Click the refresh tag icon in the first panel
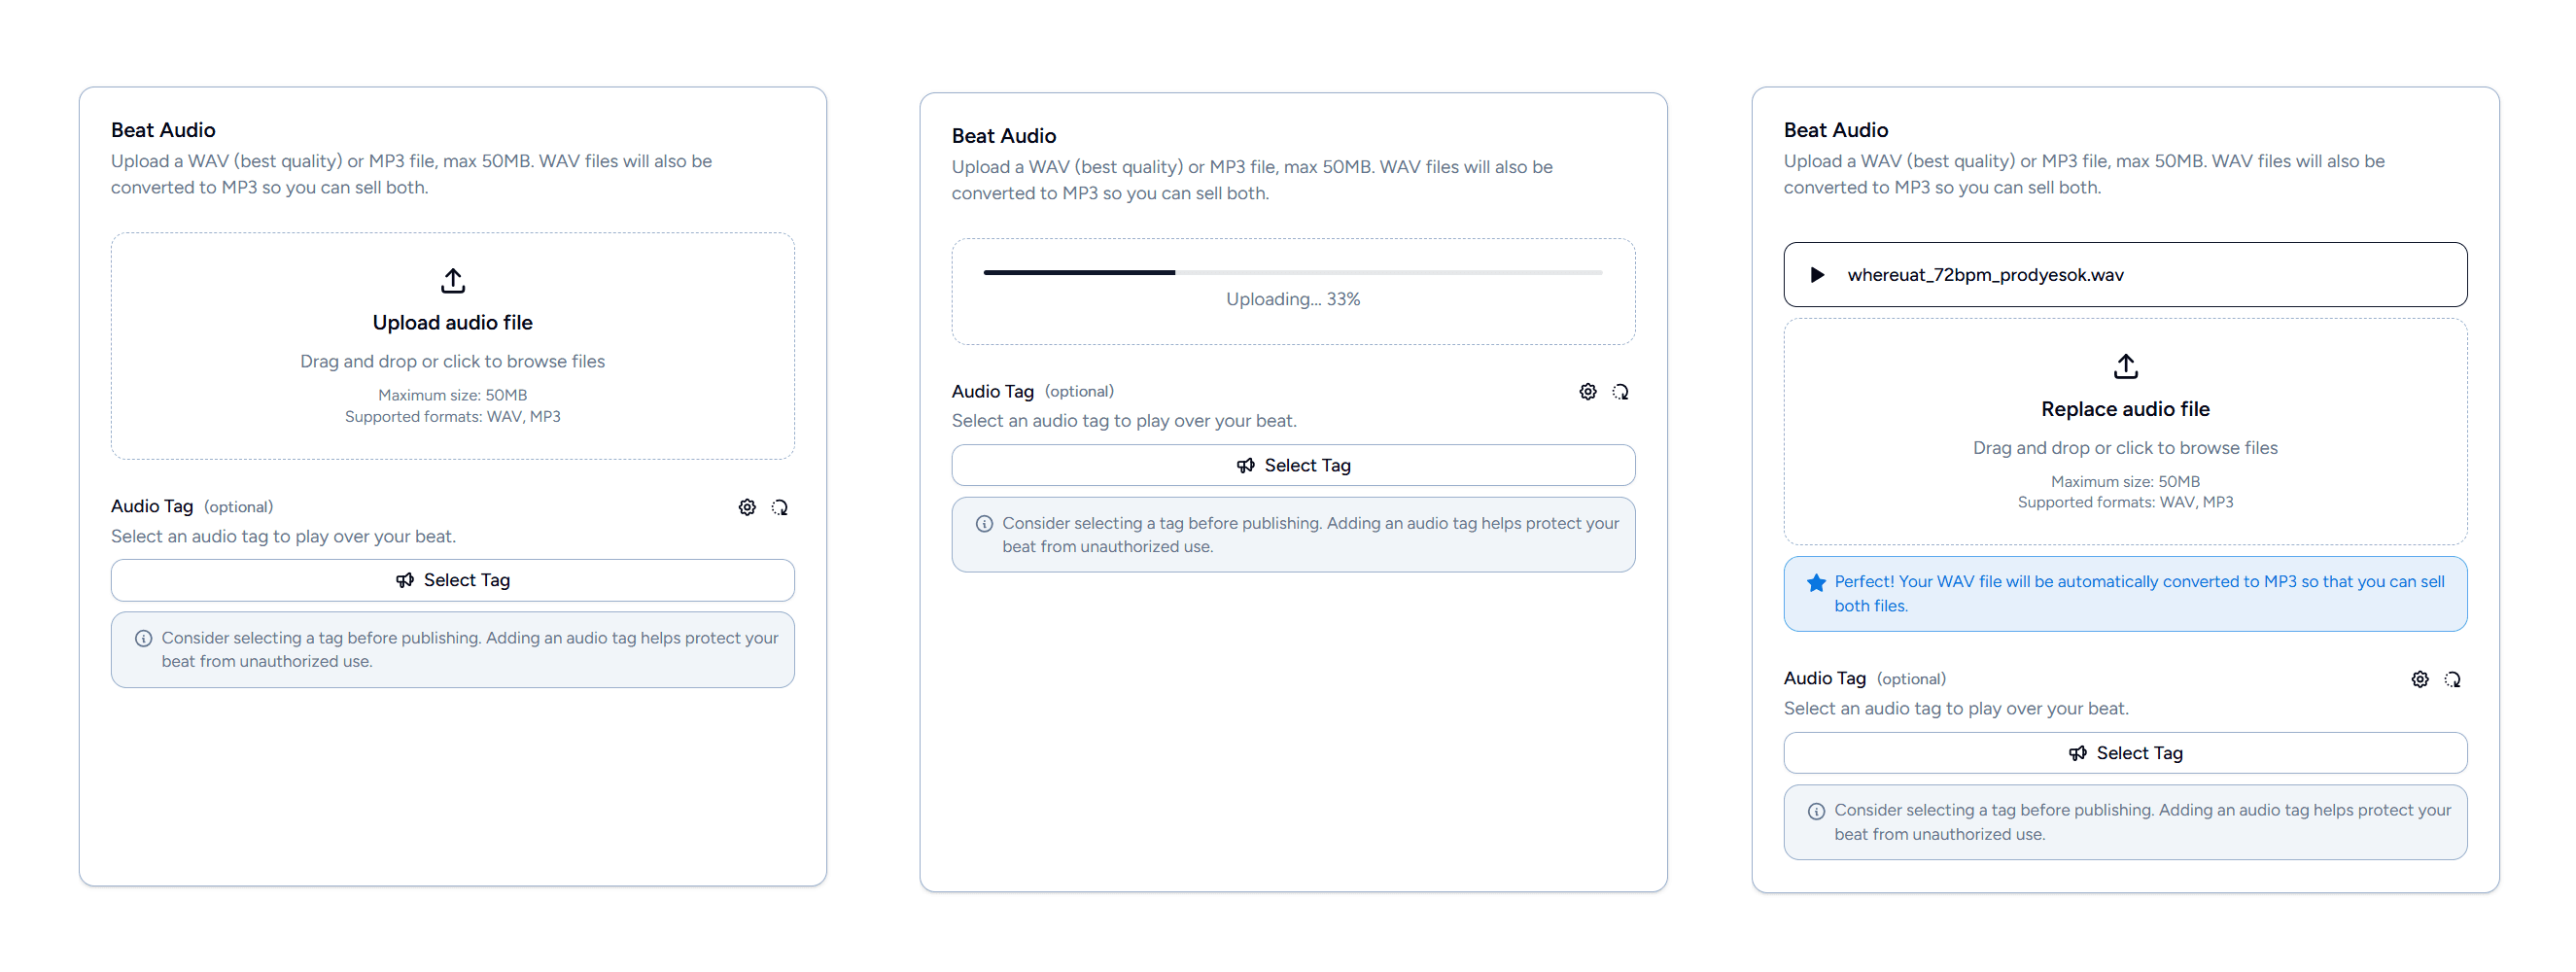This screenshot has width=2576, height=972. (780, 507)
